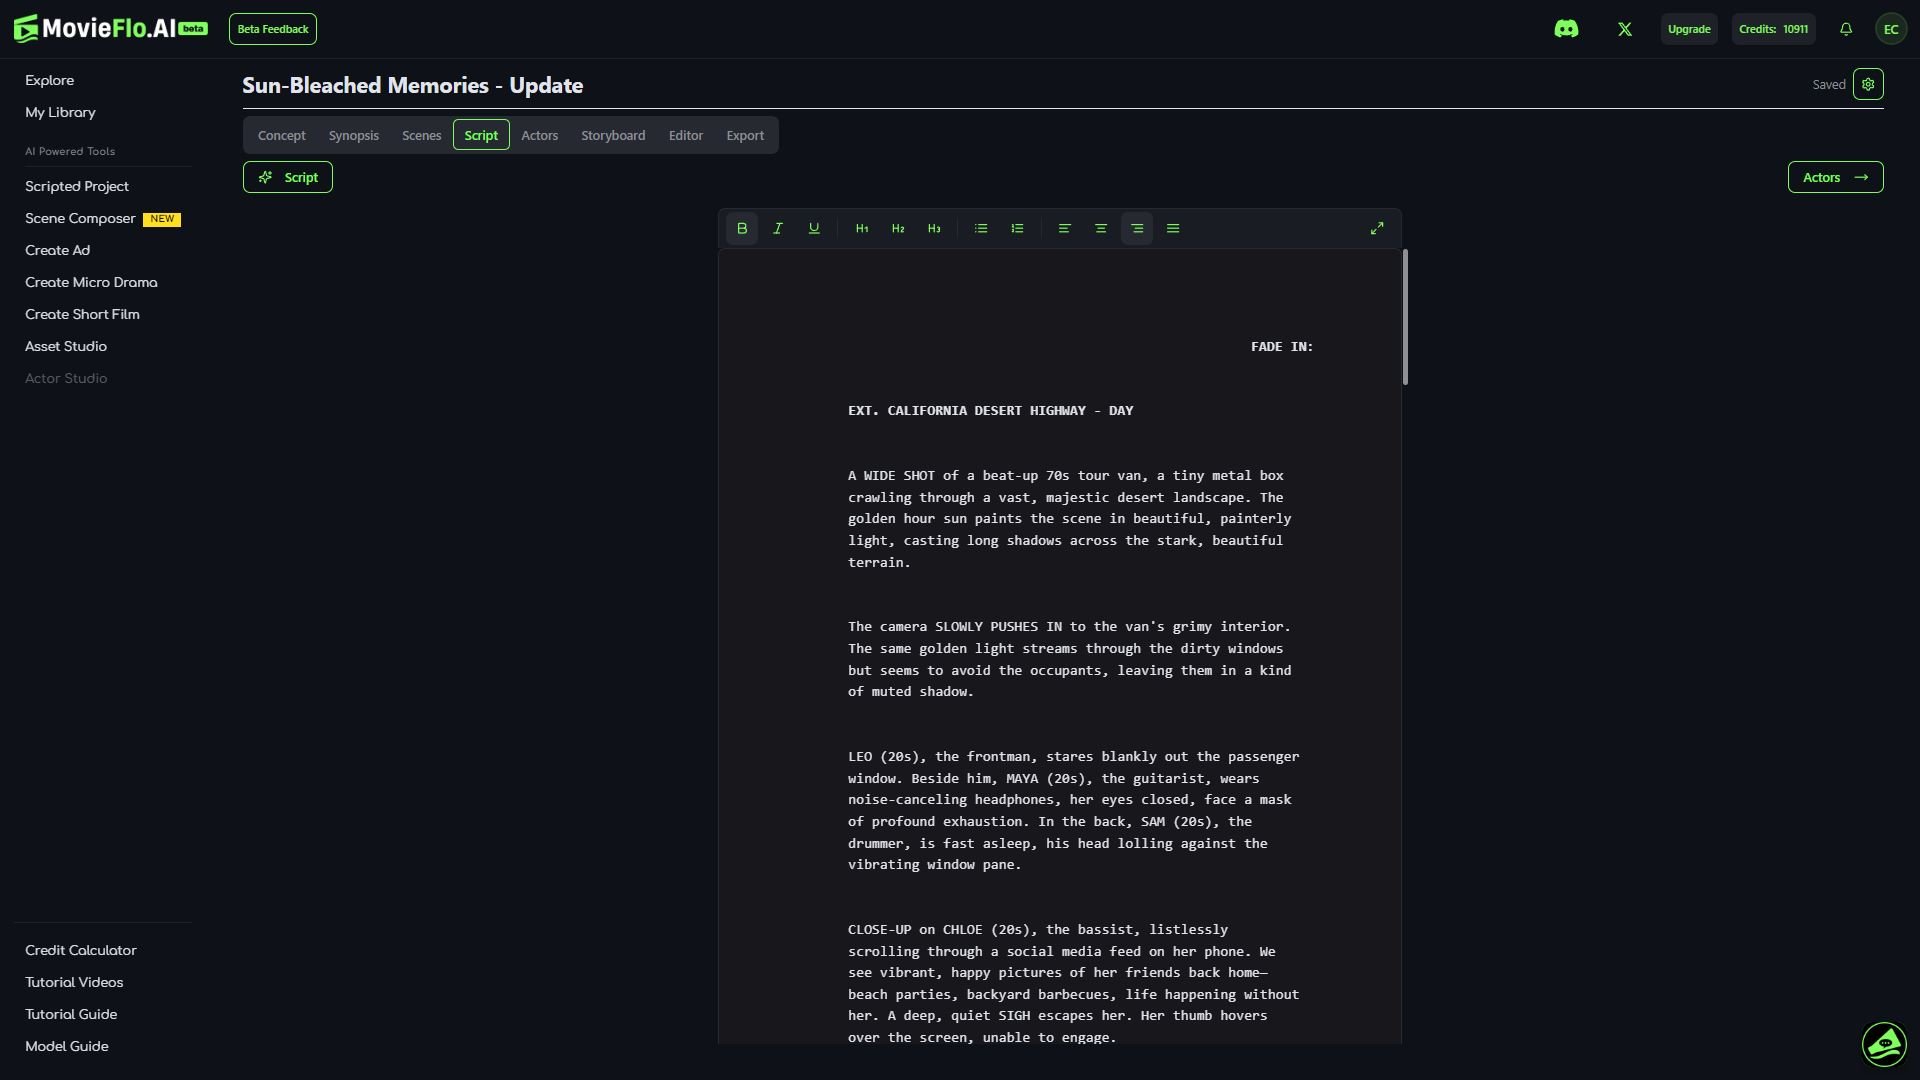
Task: Toggle italic formatting for the script text
Action: 777,228
